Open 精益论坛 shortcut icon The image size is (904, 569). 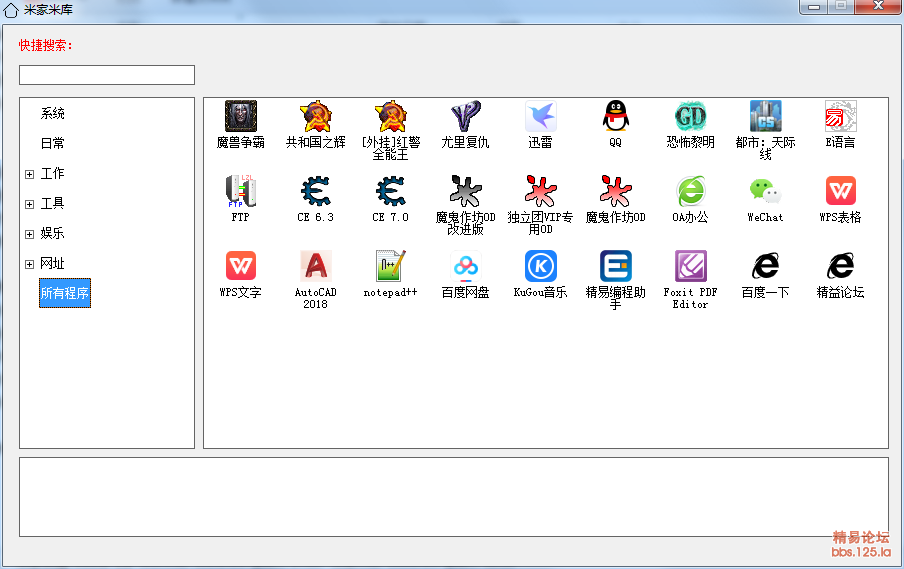840,266
